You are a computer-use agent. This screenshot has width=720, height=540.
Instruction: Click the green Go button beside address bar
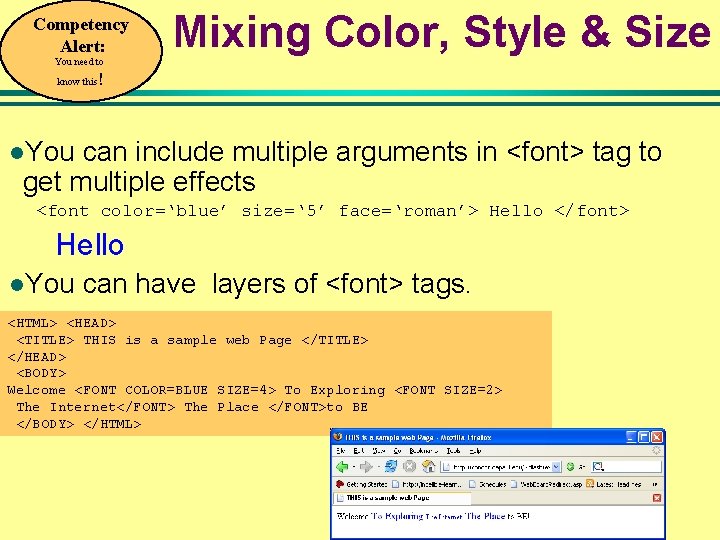pyautogui.click(x=570, y=467)
